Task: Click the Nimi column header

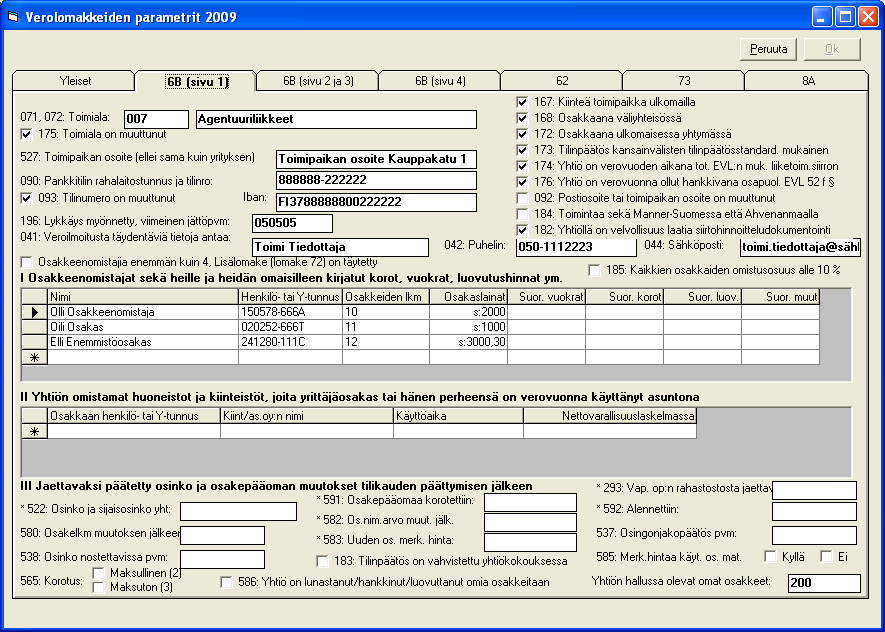Action: click(143, 297)
